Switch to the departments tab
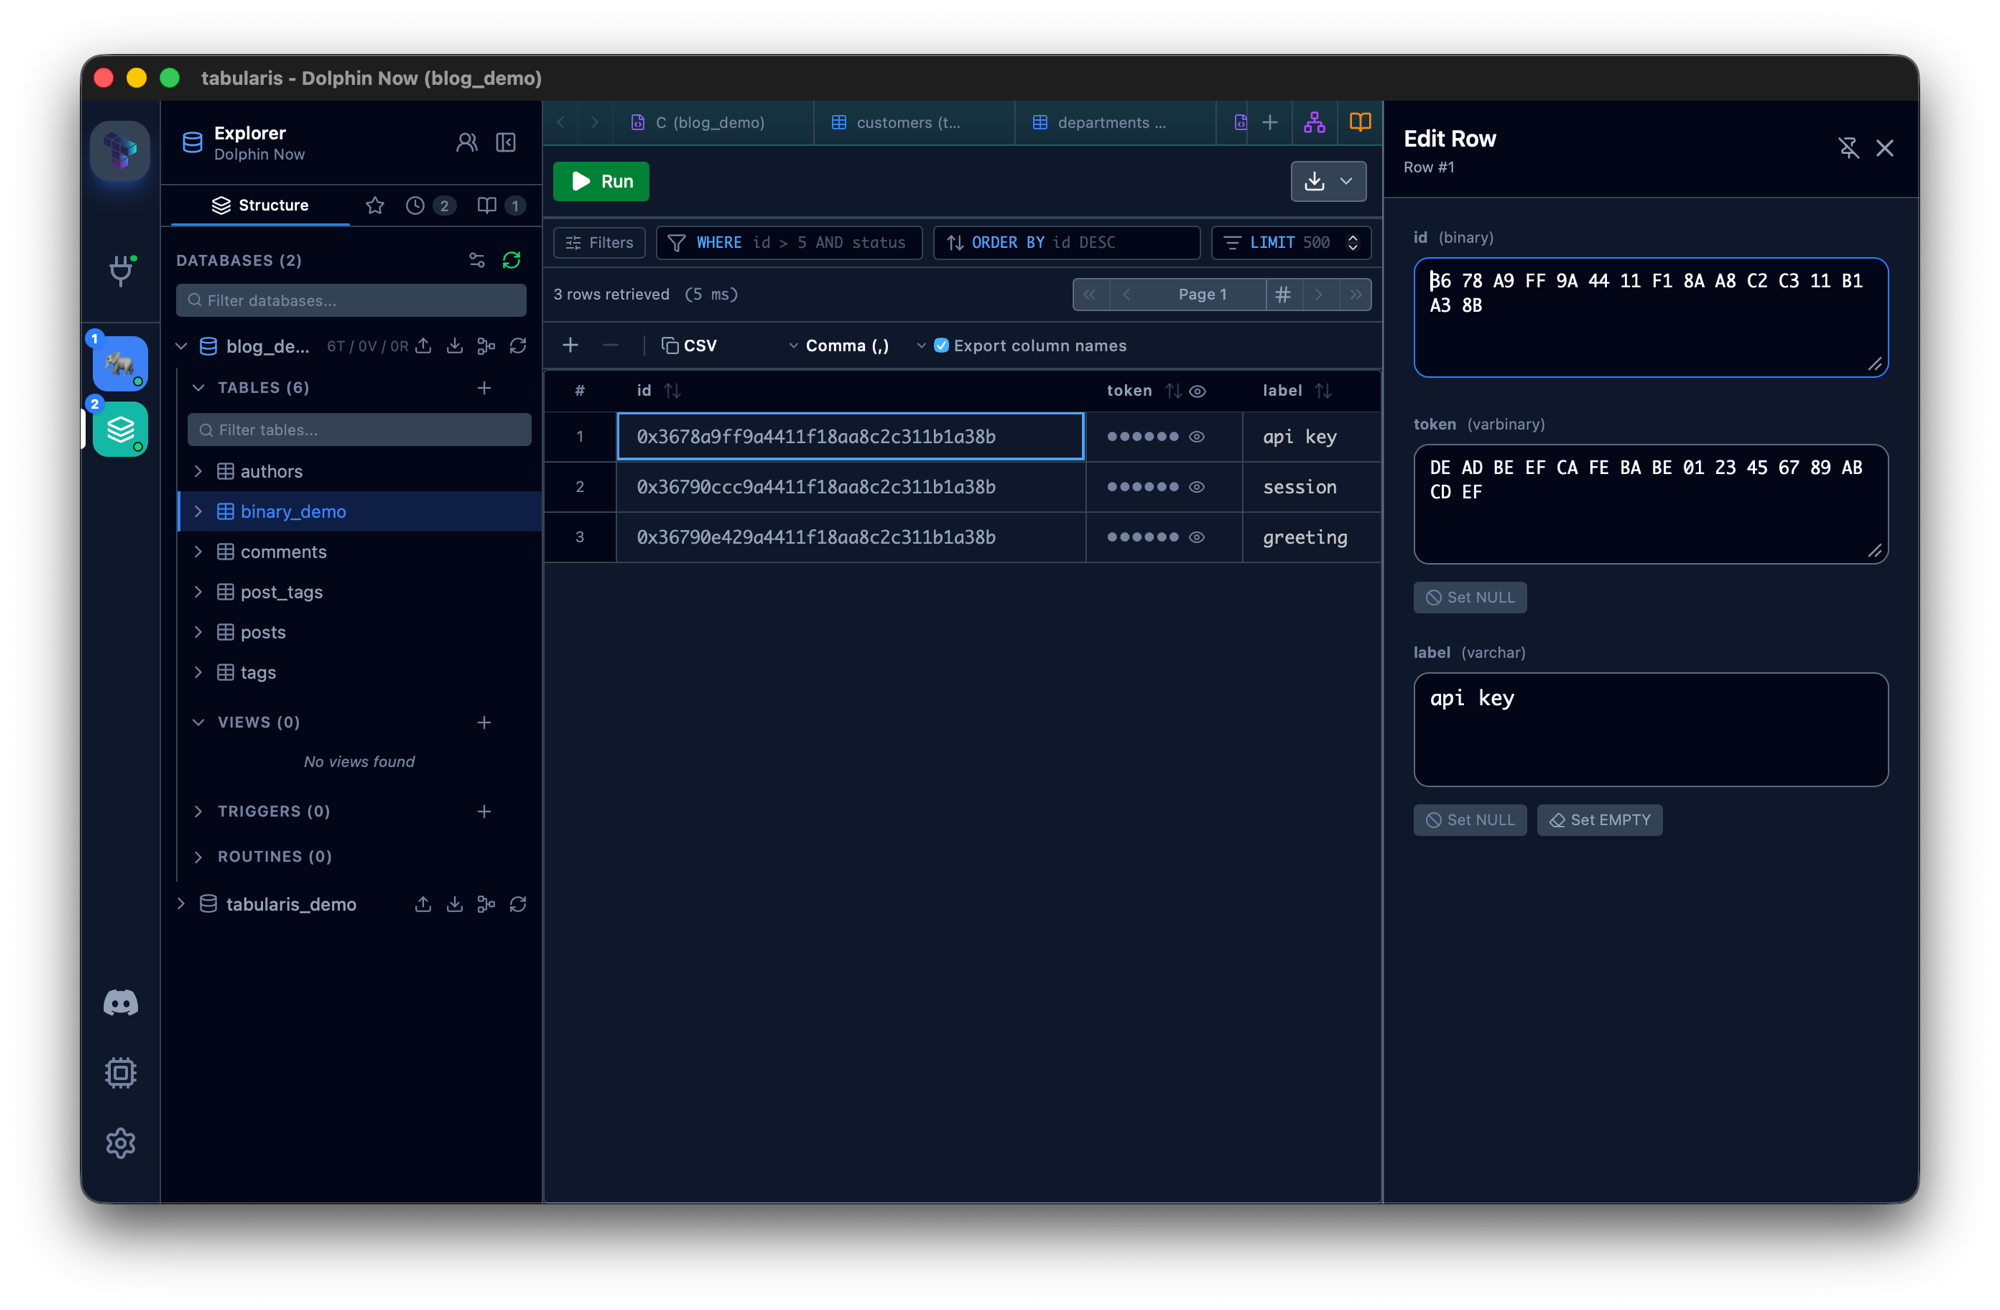2000x1310 pixels. [x=1114, y=122]
